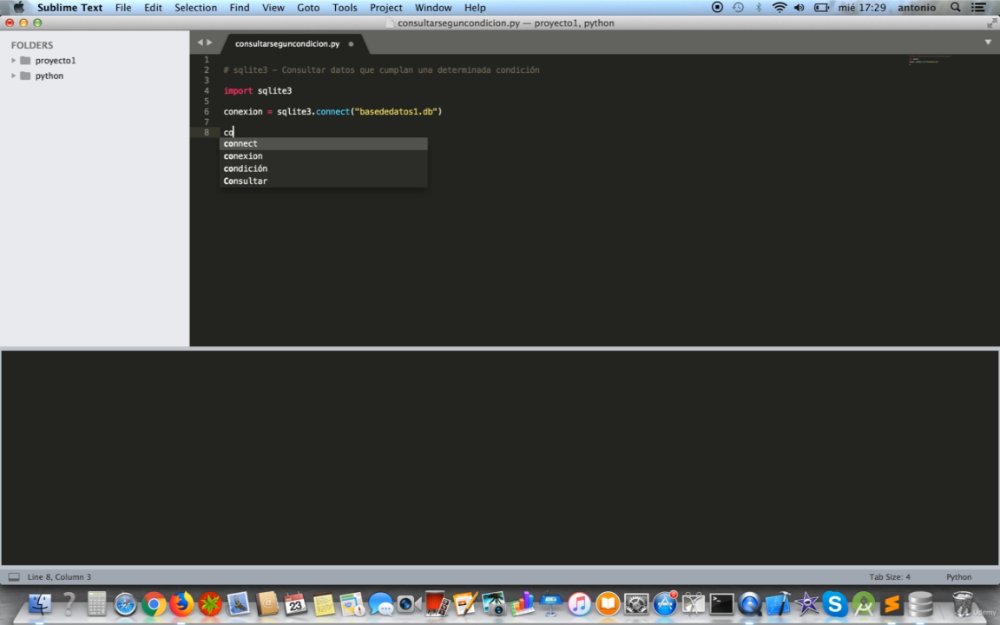
Task: Open QuickTime Player from the dock
Action: 750,604
